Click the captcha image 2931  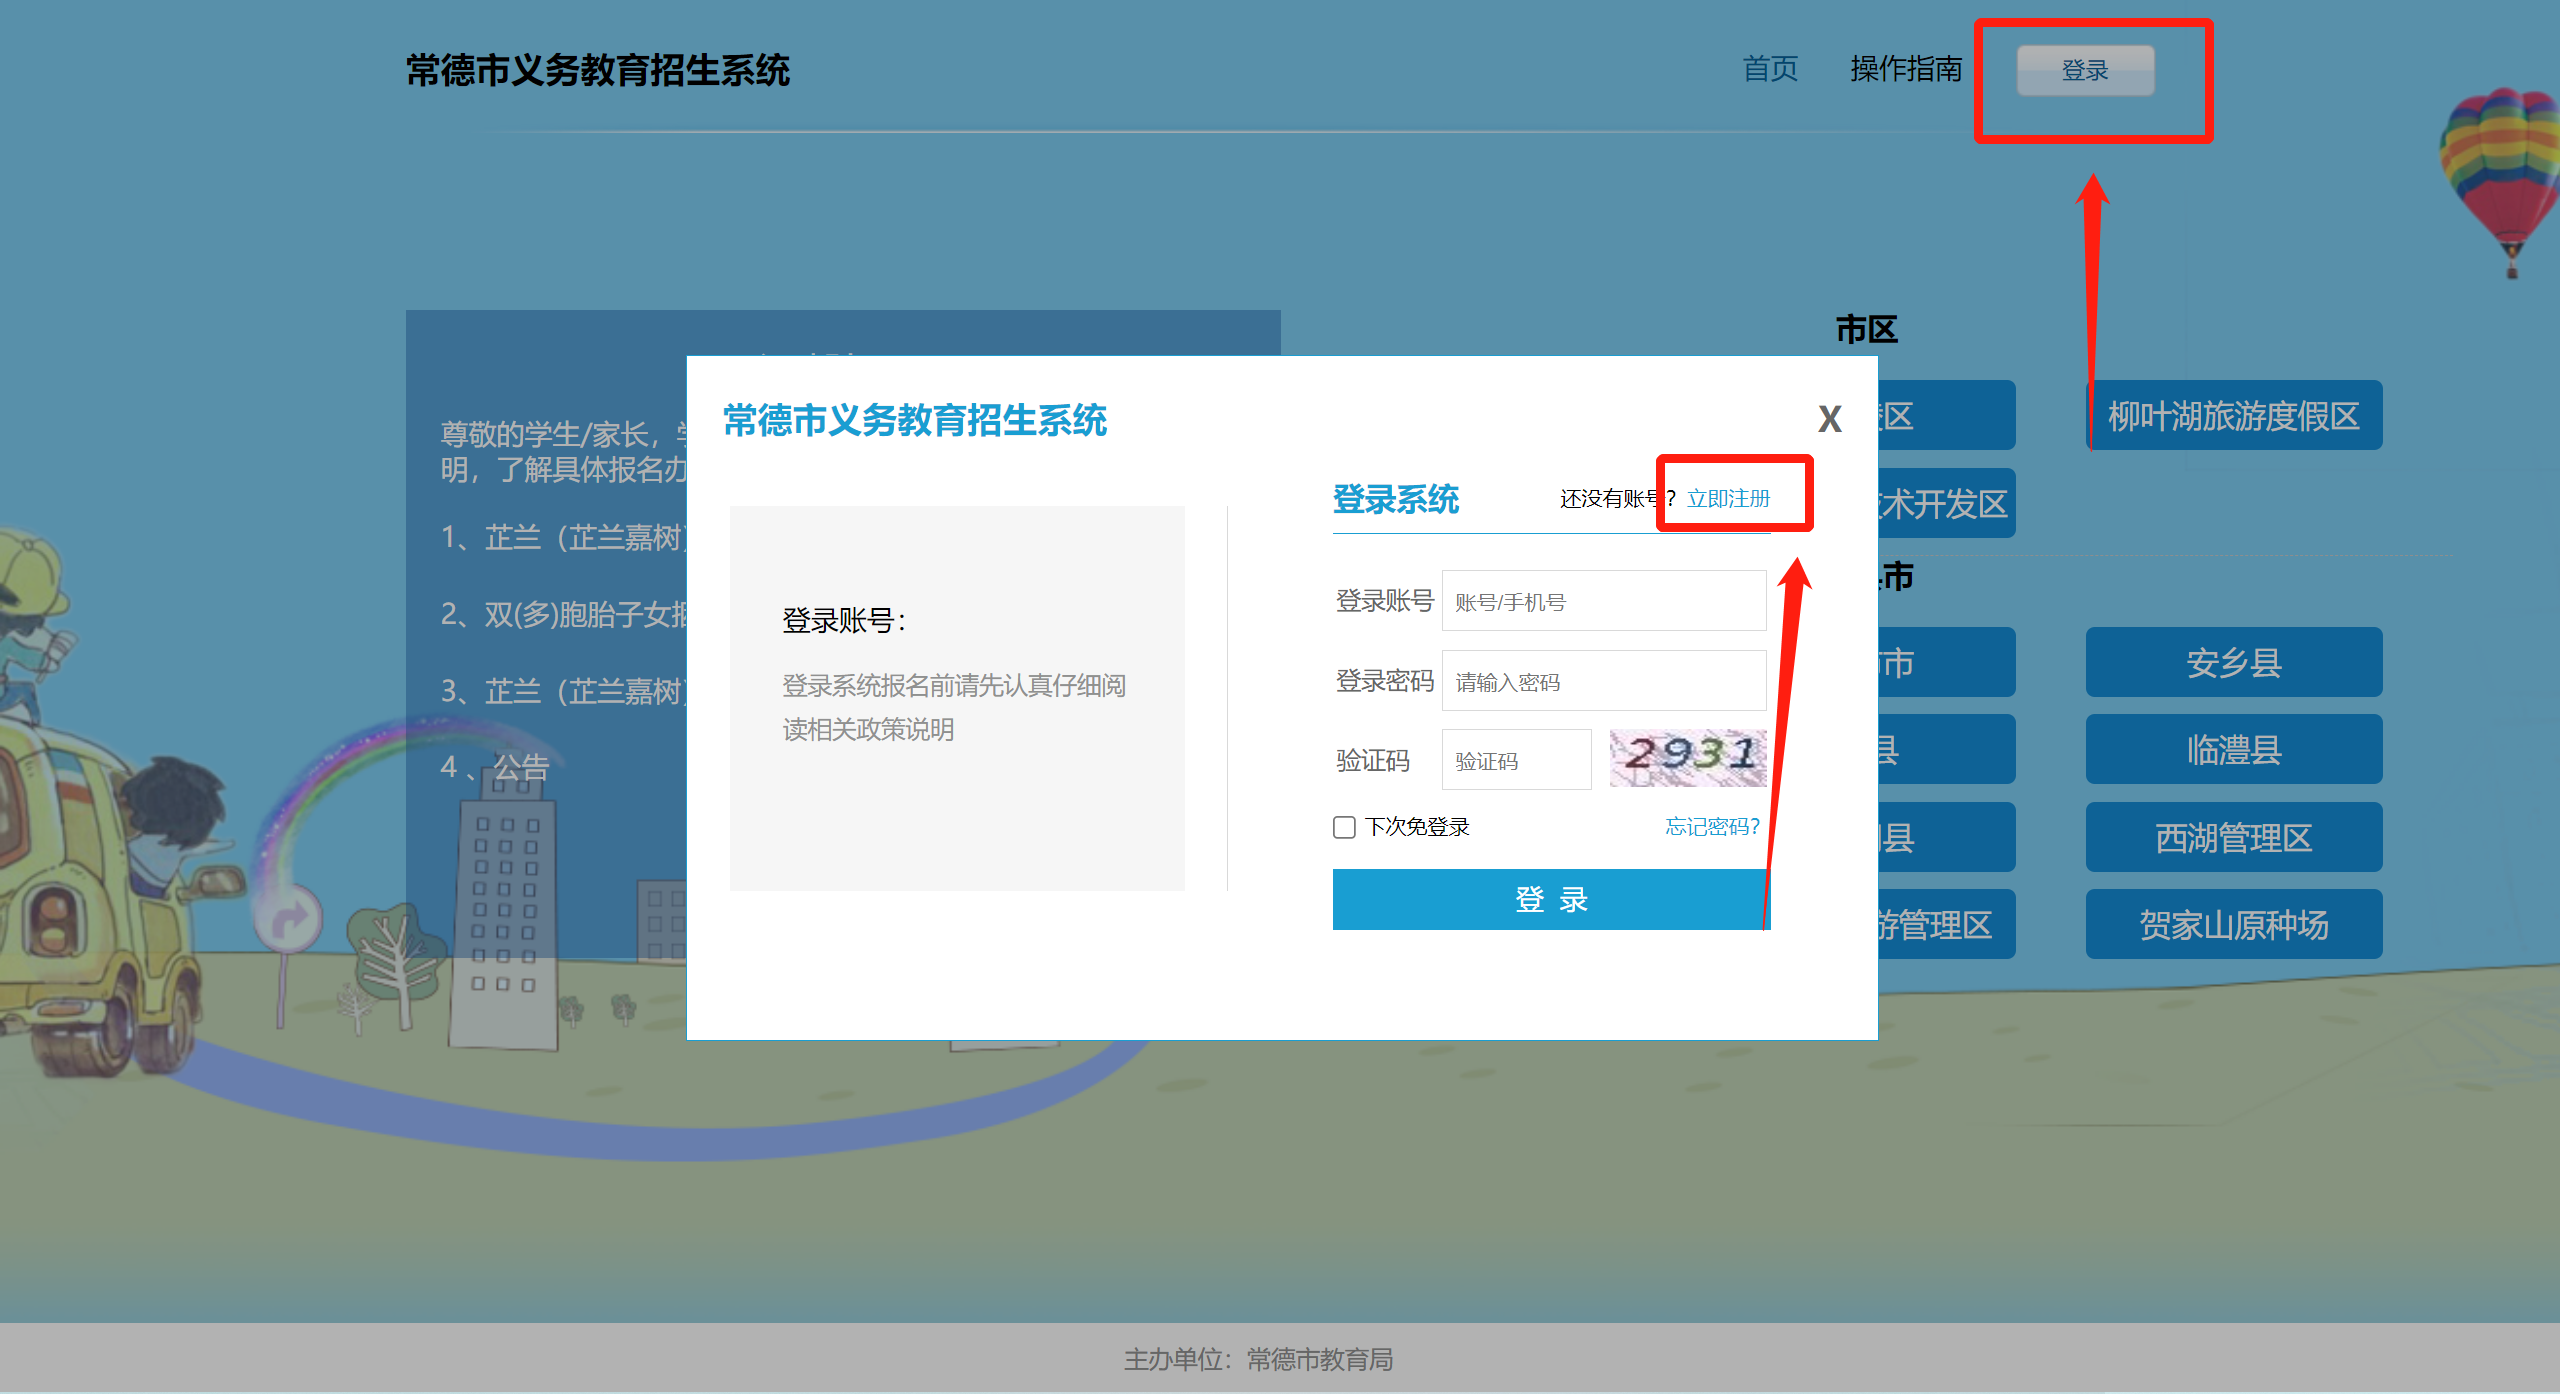point(1687,758)
